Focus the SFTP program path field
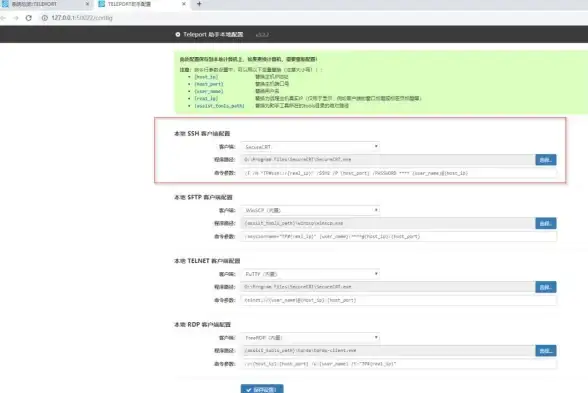This screenshot has width=588, height=393. coord(388,224)
